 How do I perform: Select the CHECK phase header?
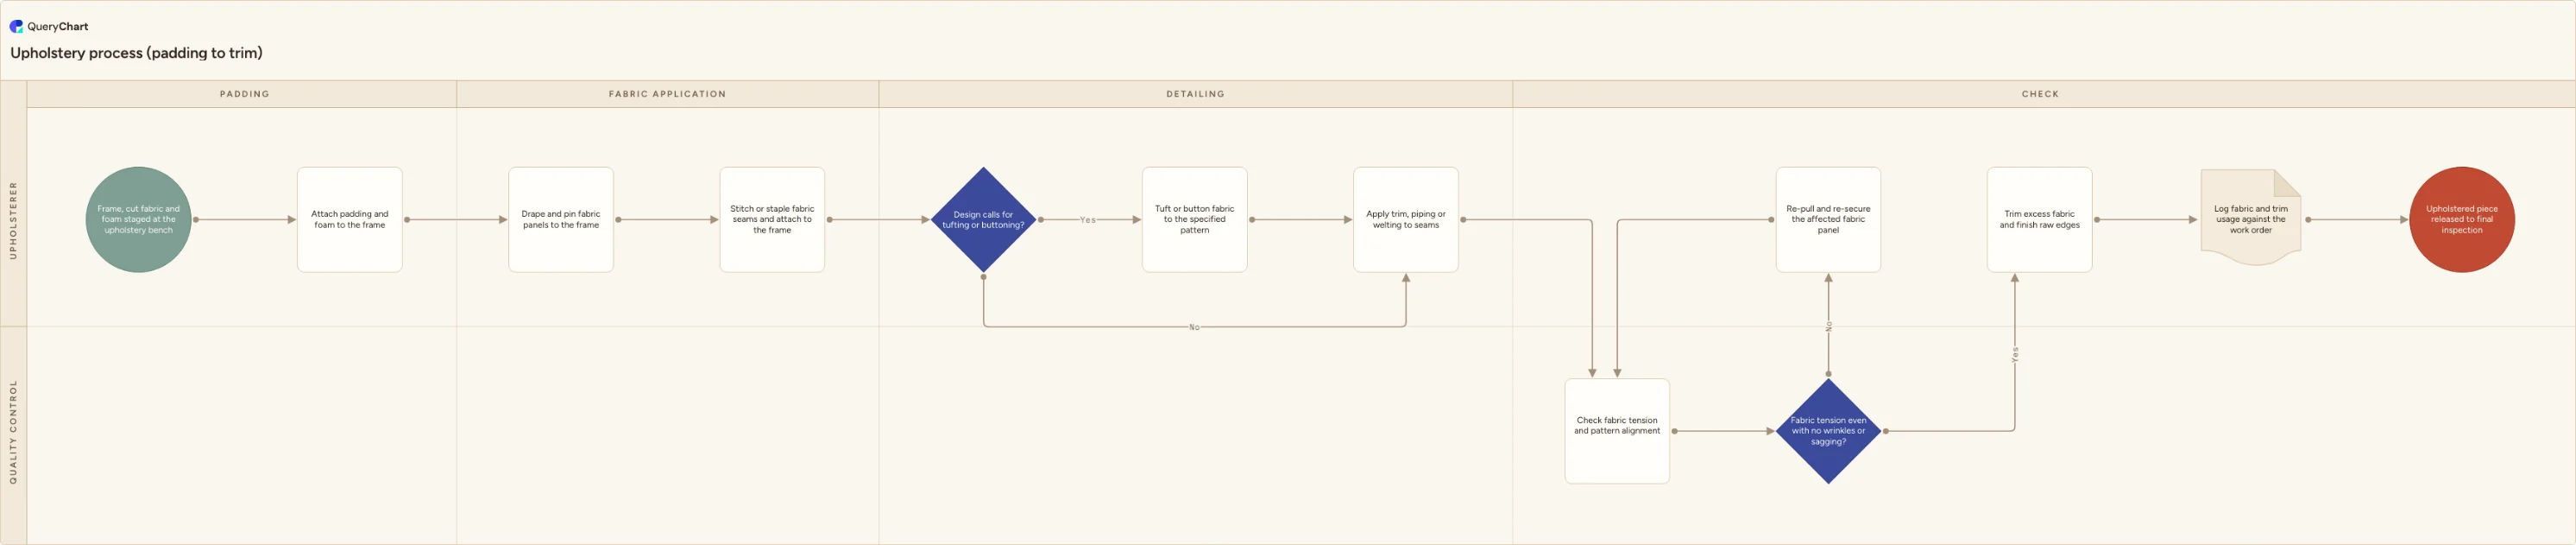point(2041,94)
